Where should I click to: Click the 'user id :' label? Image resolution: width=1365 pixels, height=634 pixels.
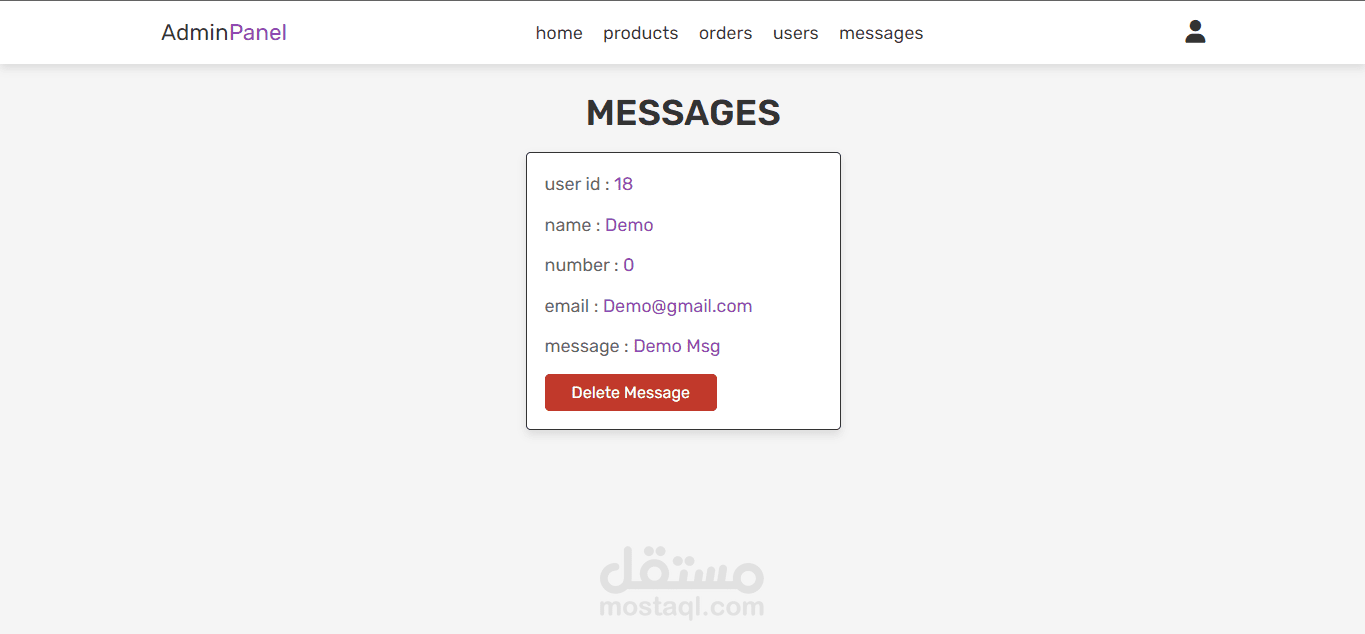tap(577, 184)
